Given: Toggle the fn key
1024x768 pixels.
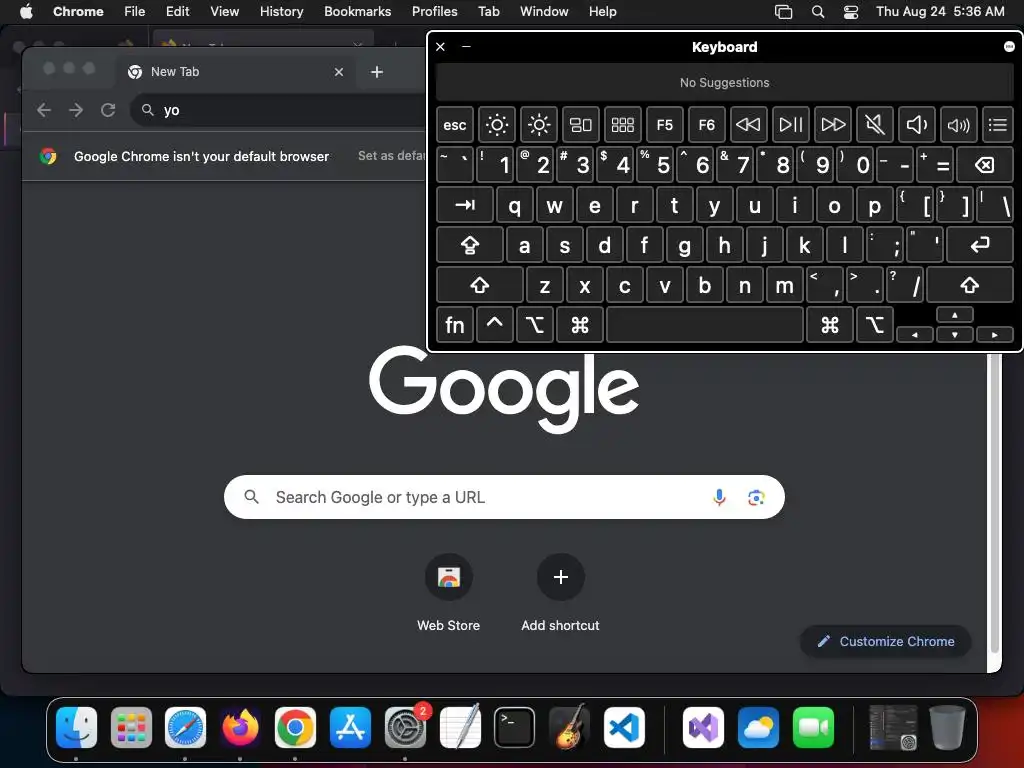Looking at the screenshot, I should 455,325.
